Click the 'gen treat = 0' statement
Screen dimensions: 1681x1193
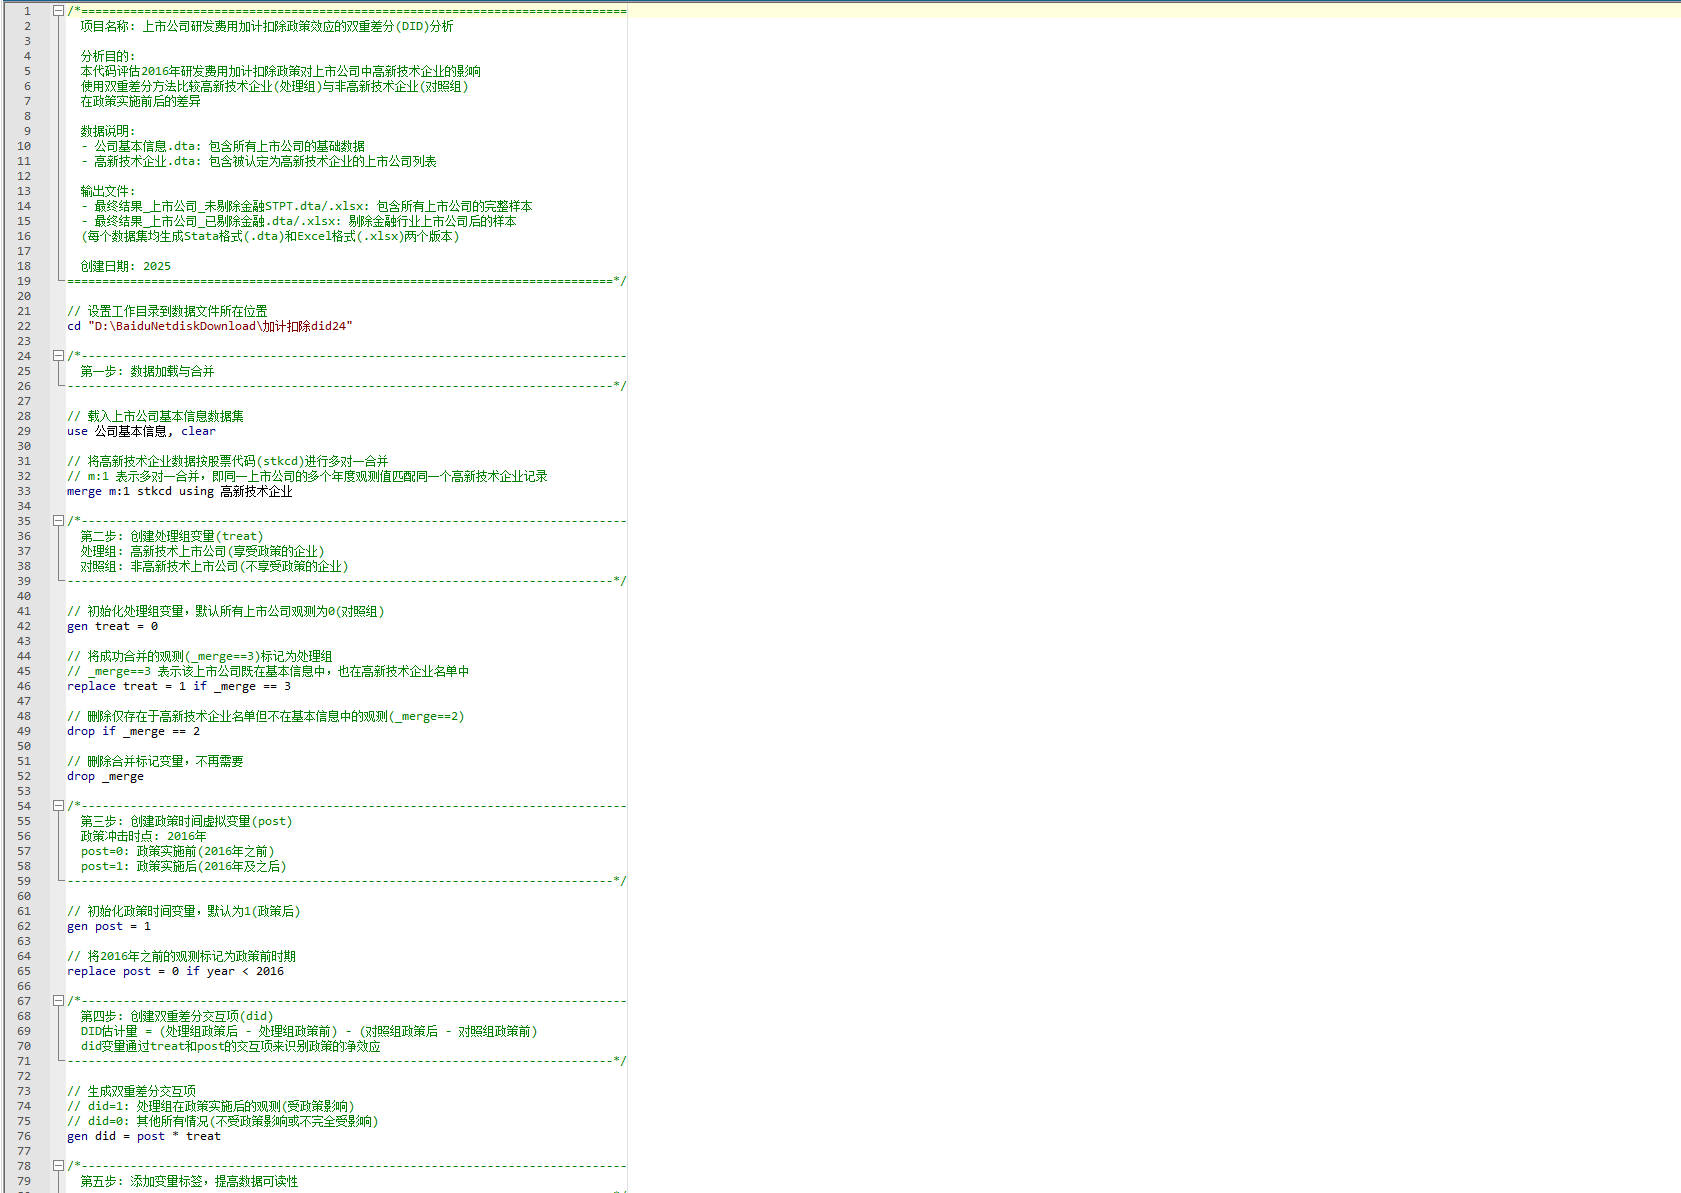coord(112,626)
